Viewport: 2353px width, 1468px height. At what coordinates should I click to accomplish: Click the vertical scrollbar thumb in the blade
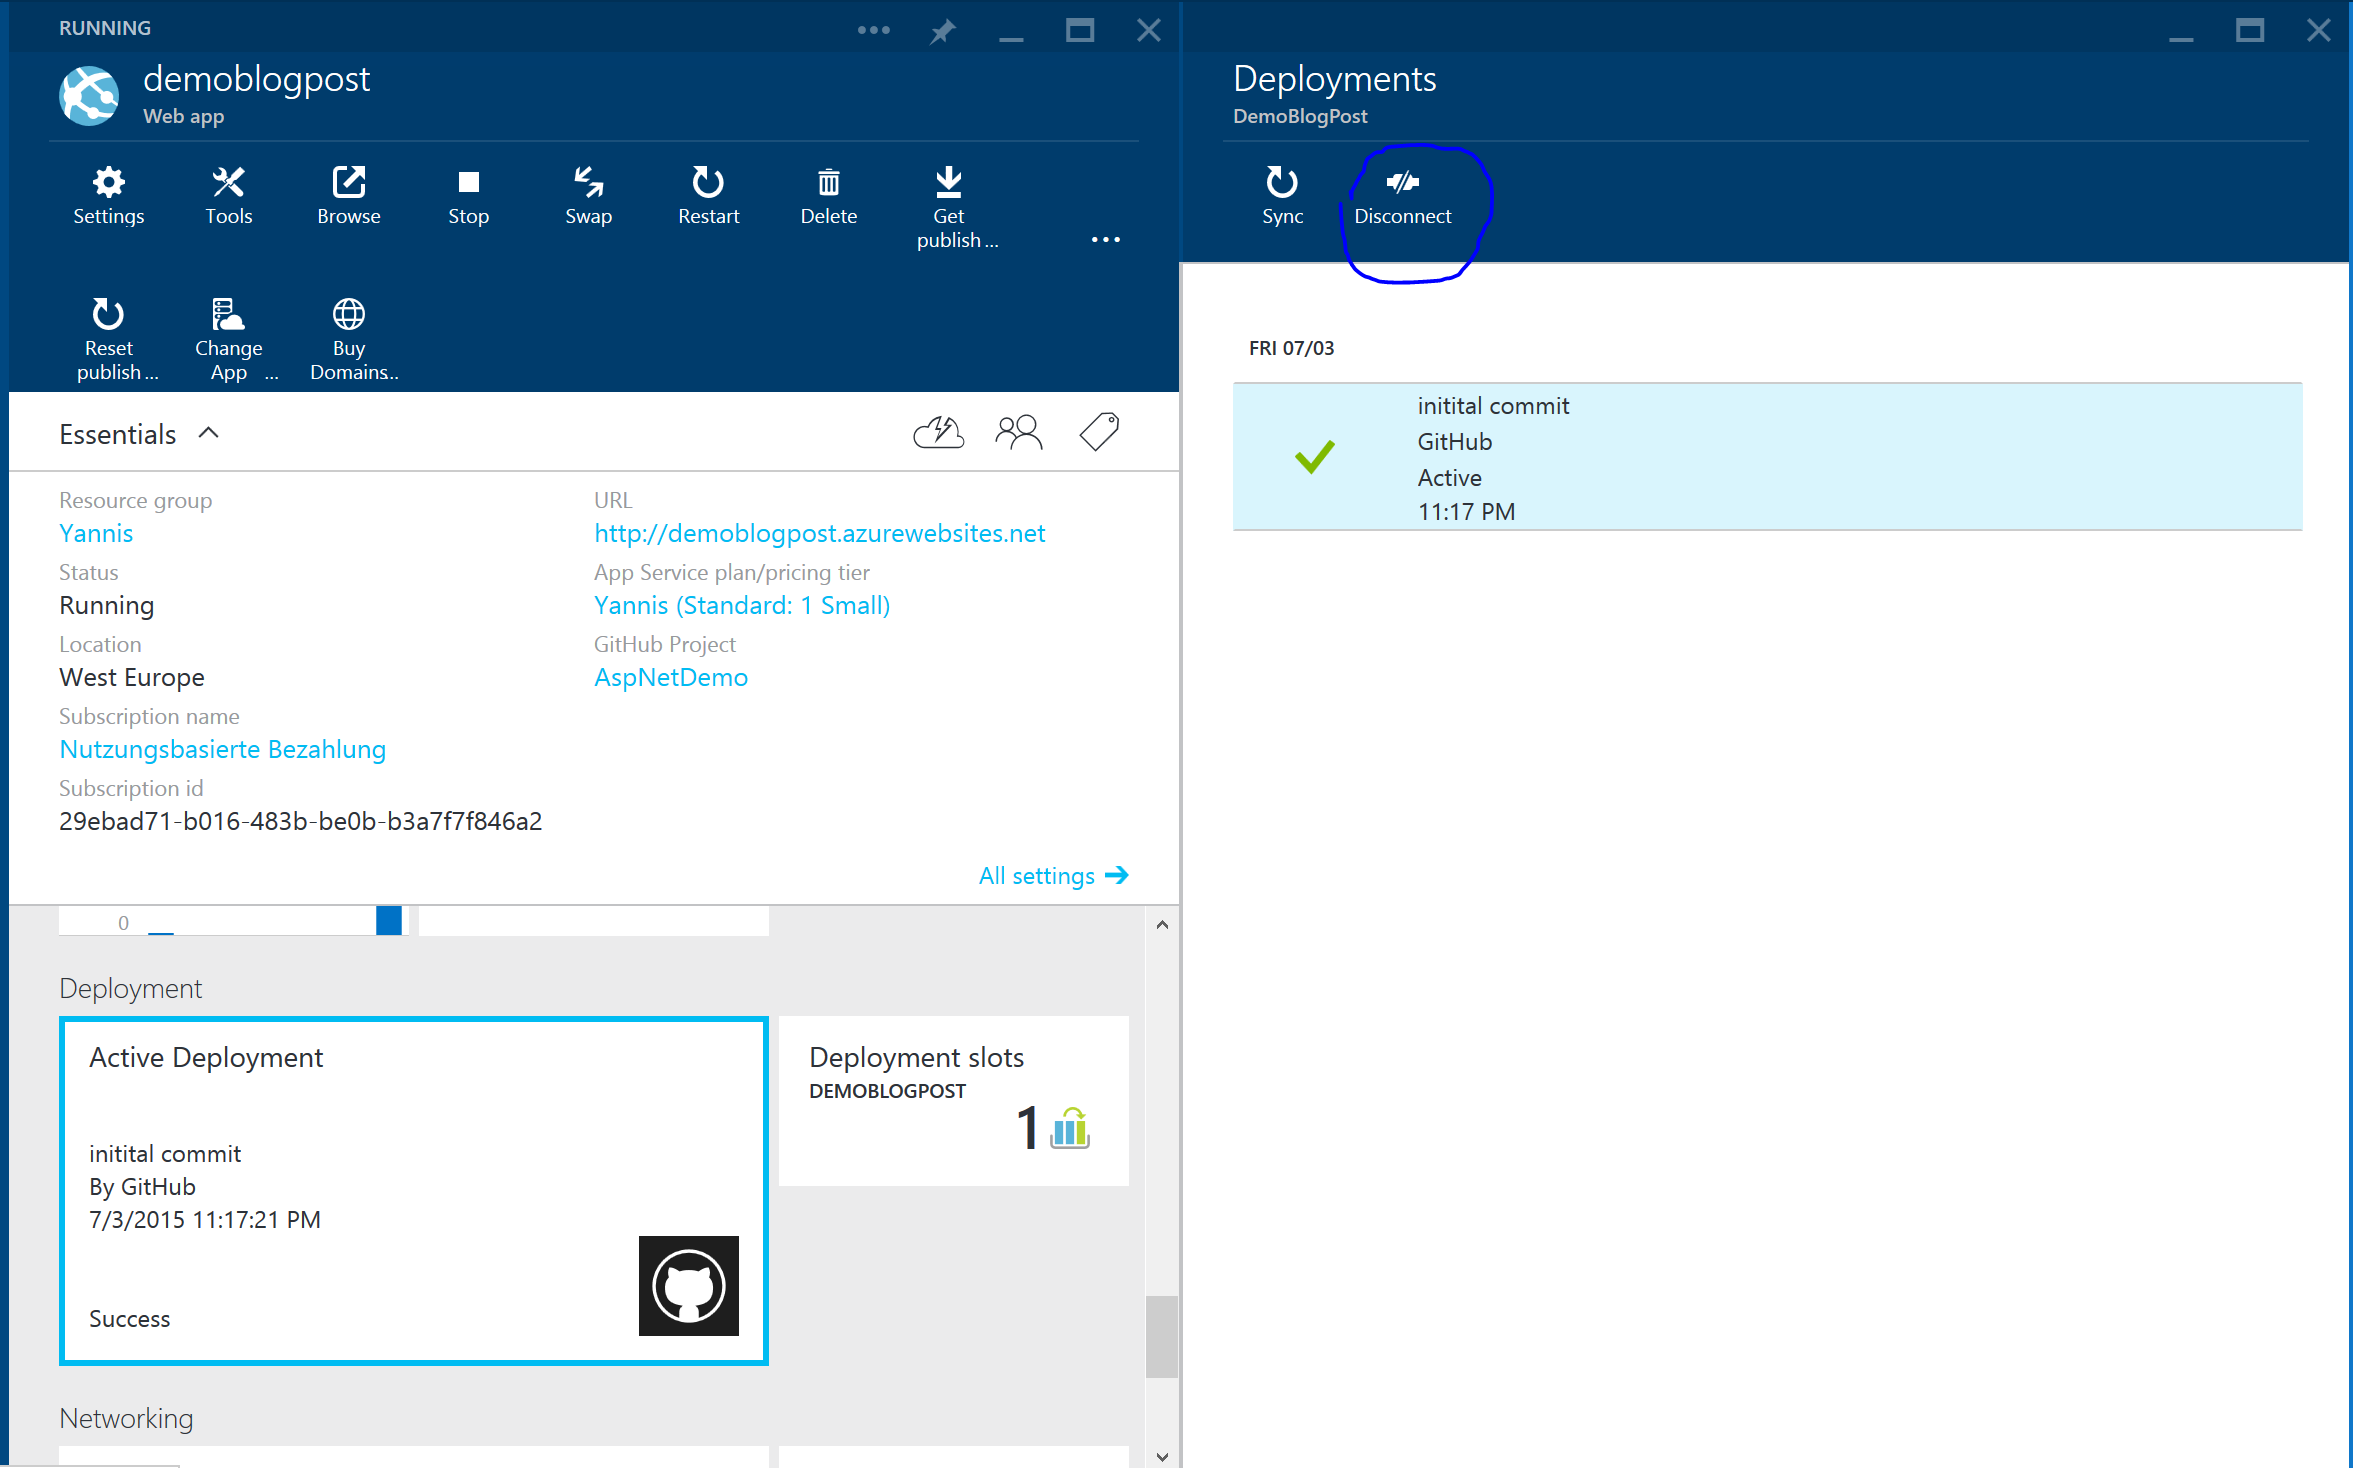[1161, 1336]
